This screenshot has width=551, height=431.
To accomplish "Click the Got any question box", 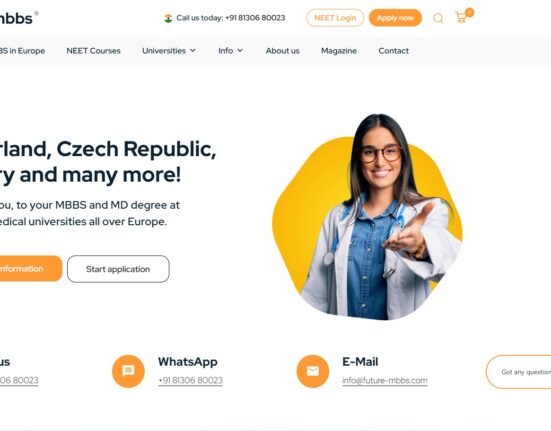I will click(x=519, y=372).
